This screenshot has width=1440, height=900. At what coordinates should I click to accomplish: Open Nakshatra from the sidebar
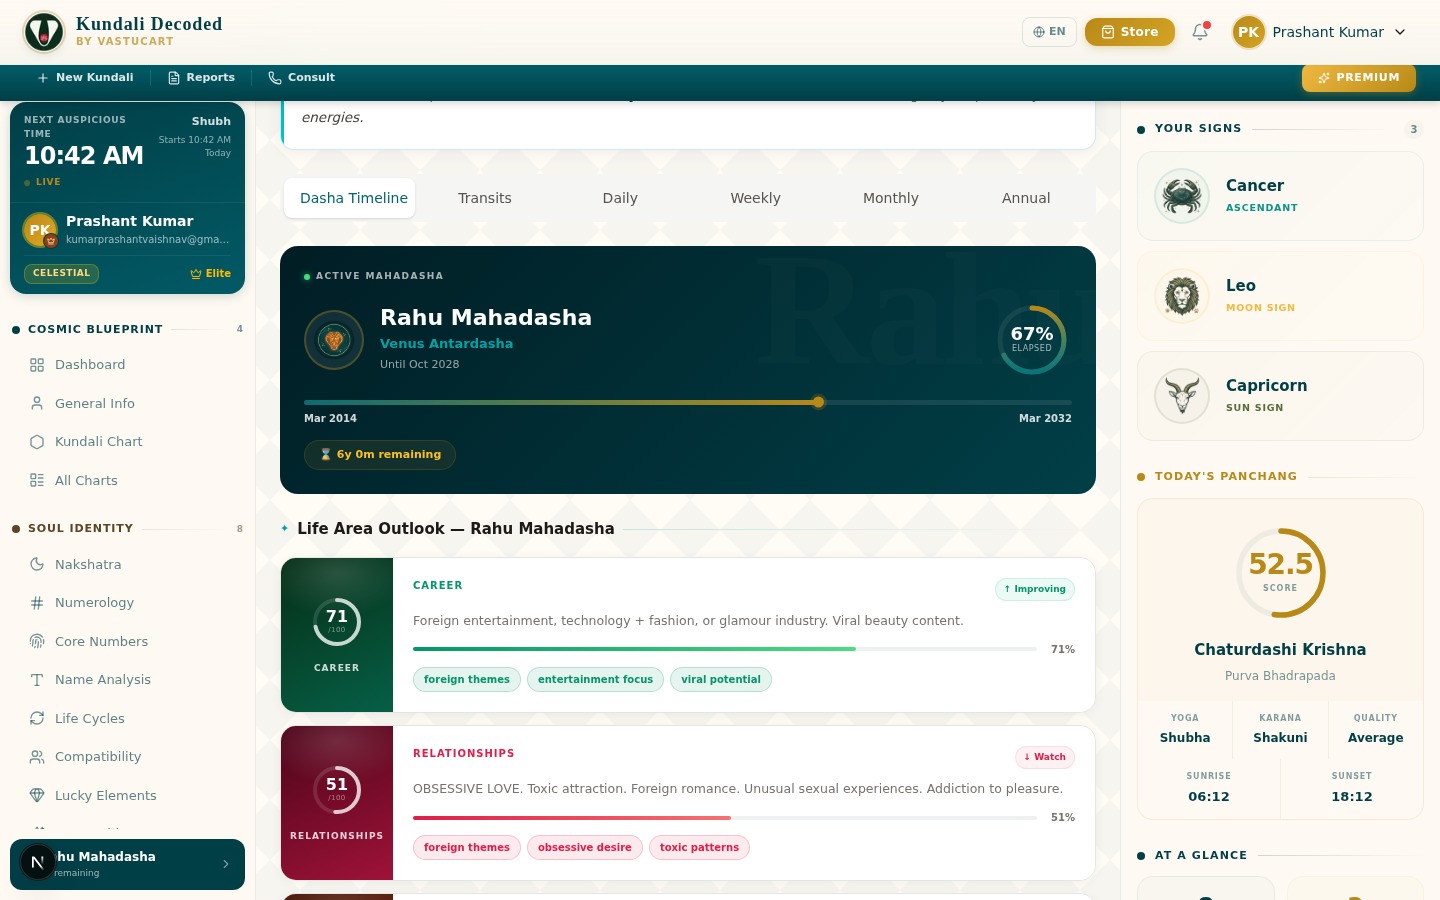tap(88, 565)
